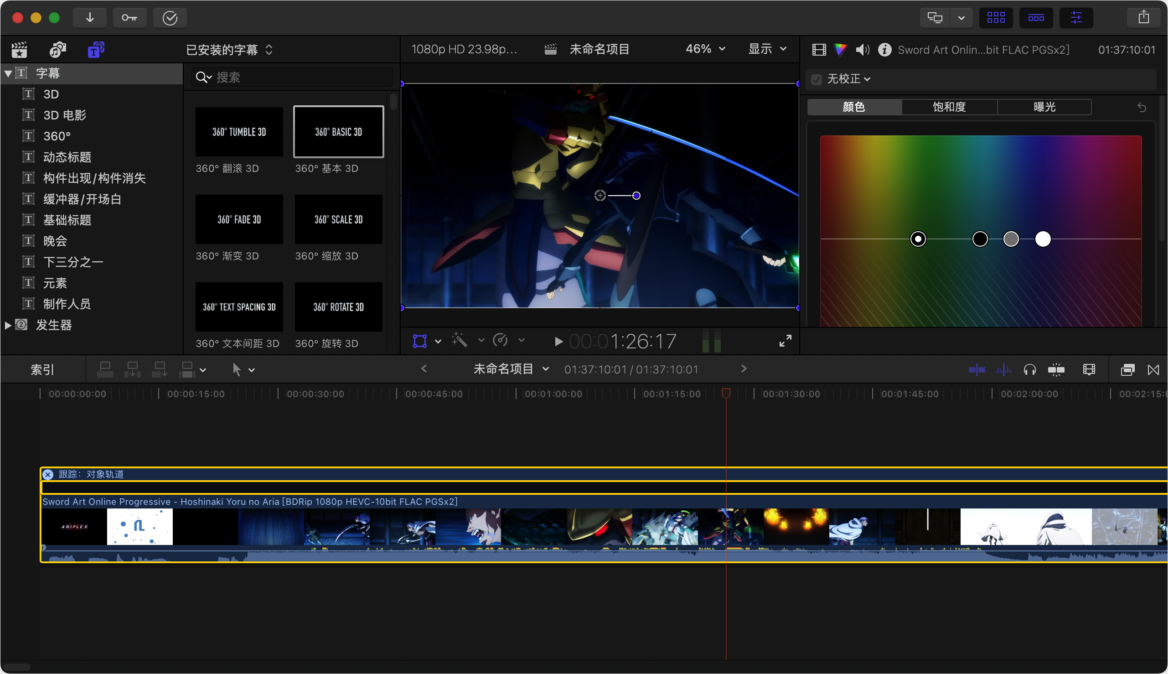
Task: Go back in timeline history
Action: (x=424, y=369)
